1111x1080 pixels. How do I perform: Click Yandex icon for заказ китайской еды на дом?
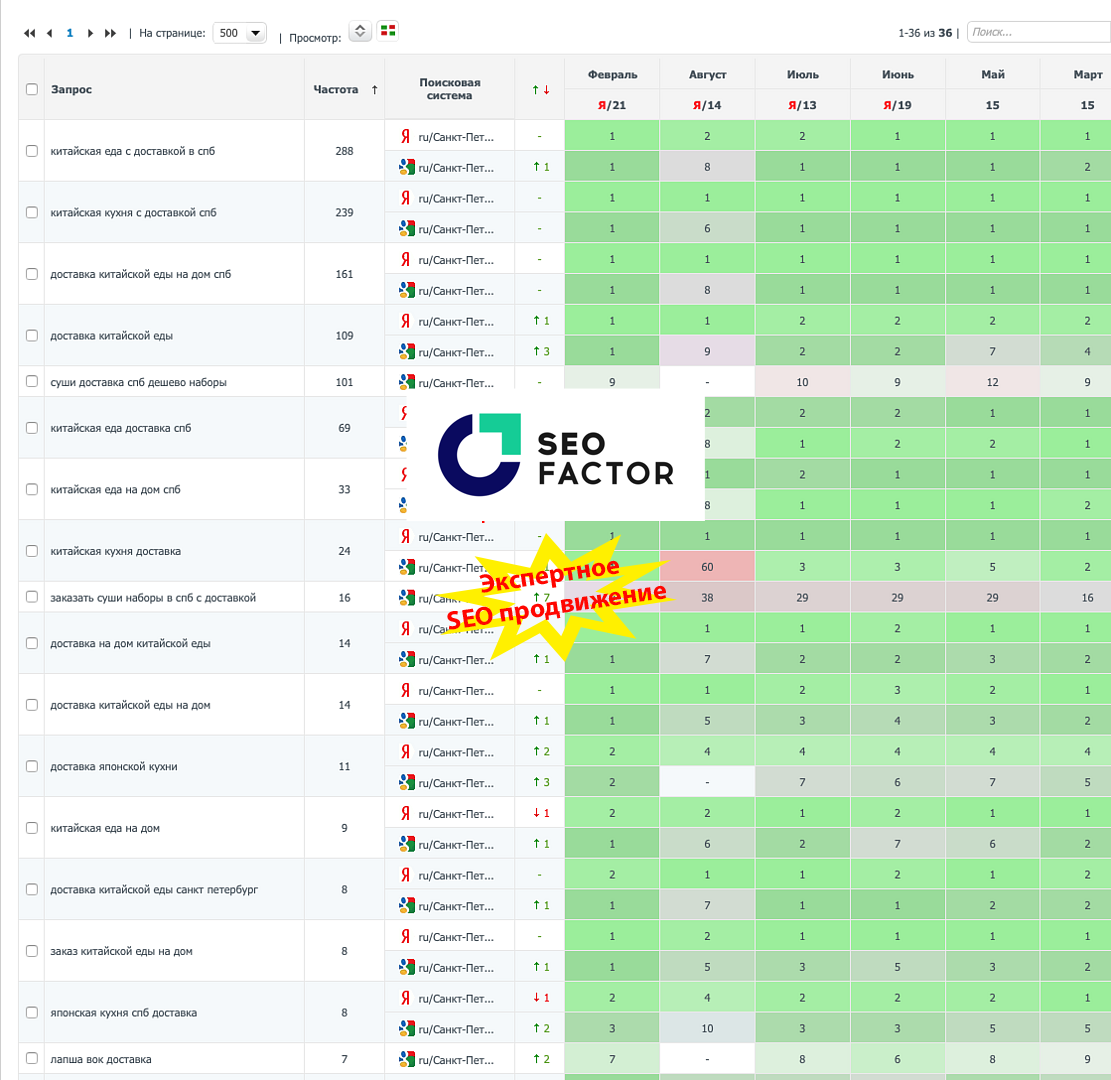[x=405, y=936]
